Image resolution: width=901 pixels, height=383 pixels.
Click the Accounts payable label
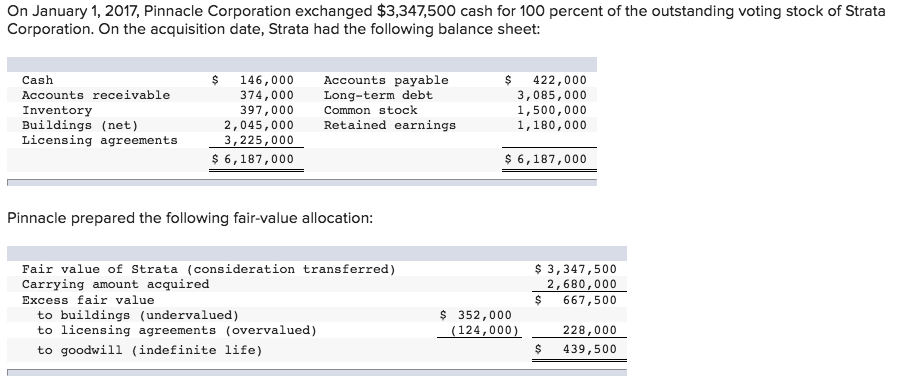(386, 80)
